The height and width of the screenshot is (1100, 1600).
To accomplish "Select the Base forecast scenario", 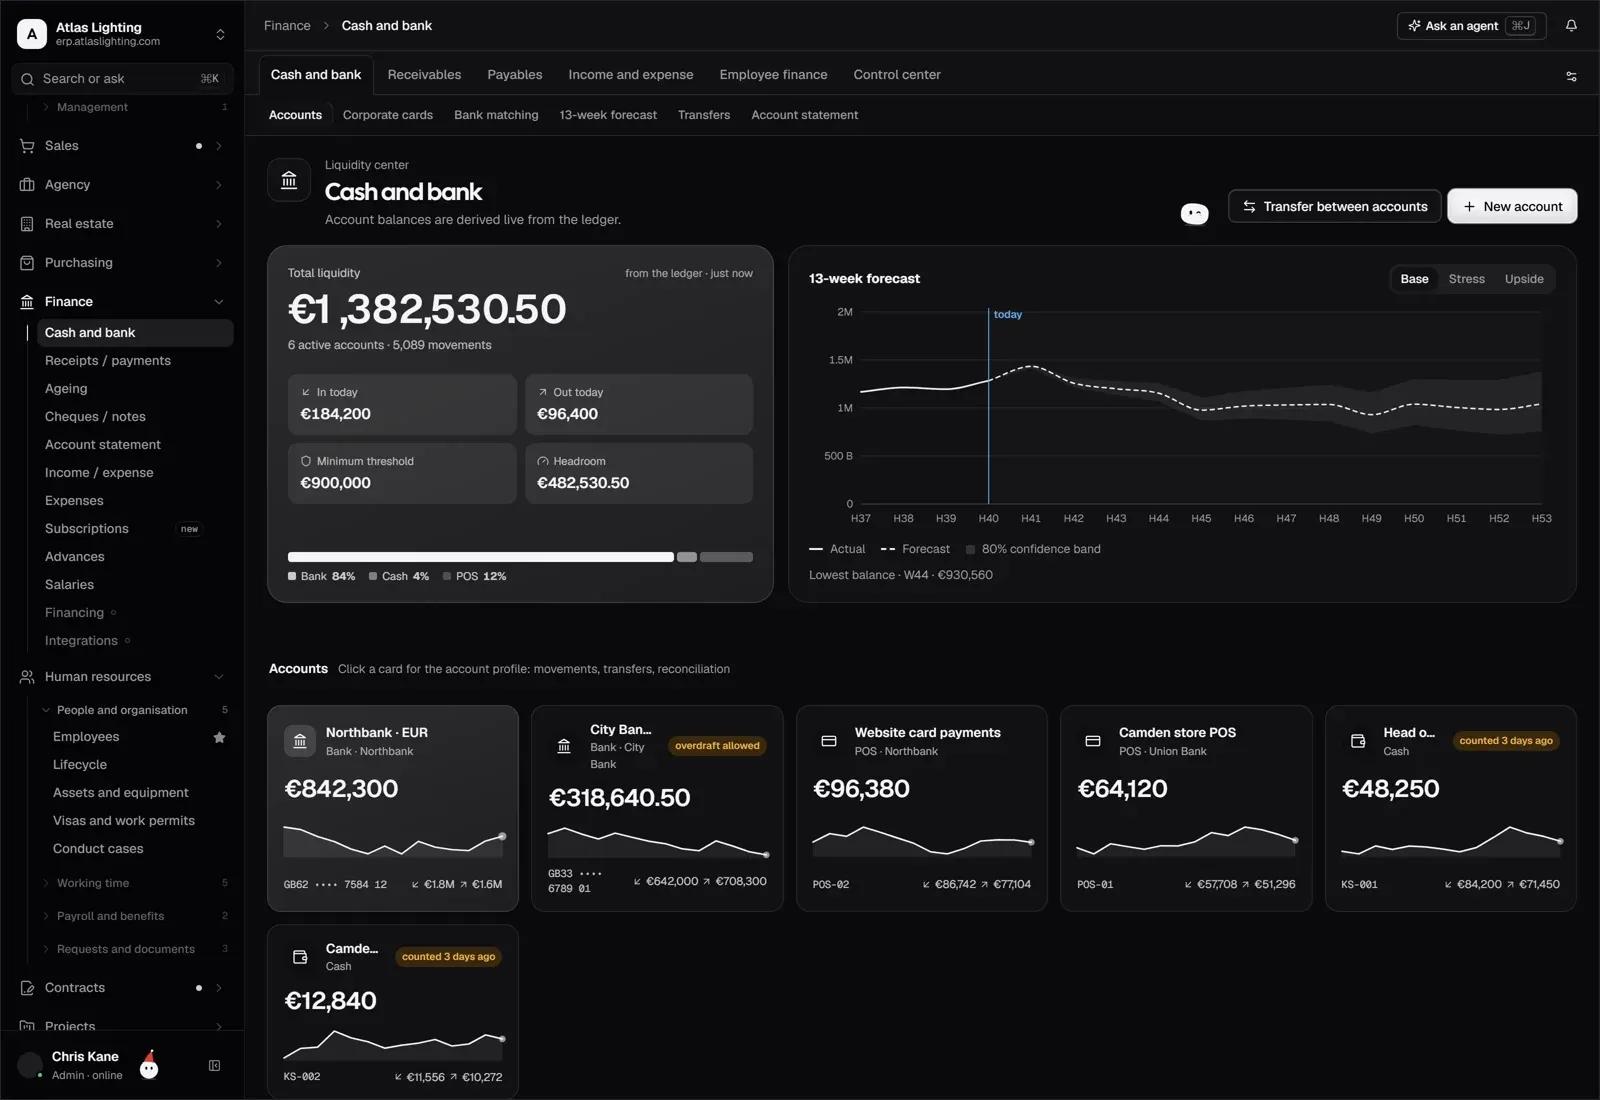I will [x=1414, y=279].
